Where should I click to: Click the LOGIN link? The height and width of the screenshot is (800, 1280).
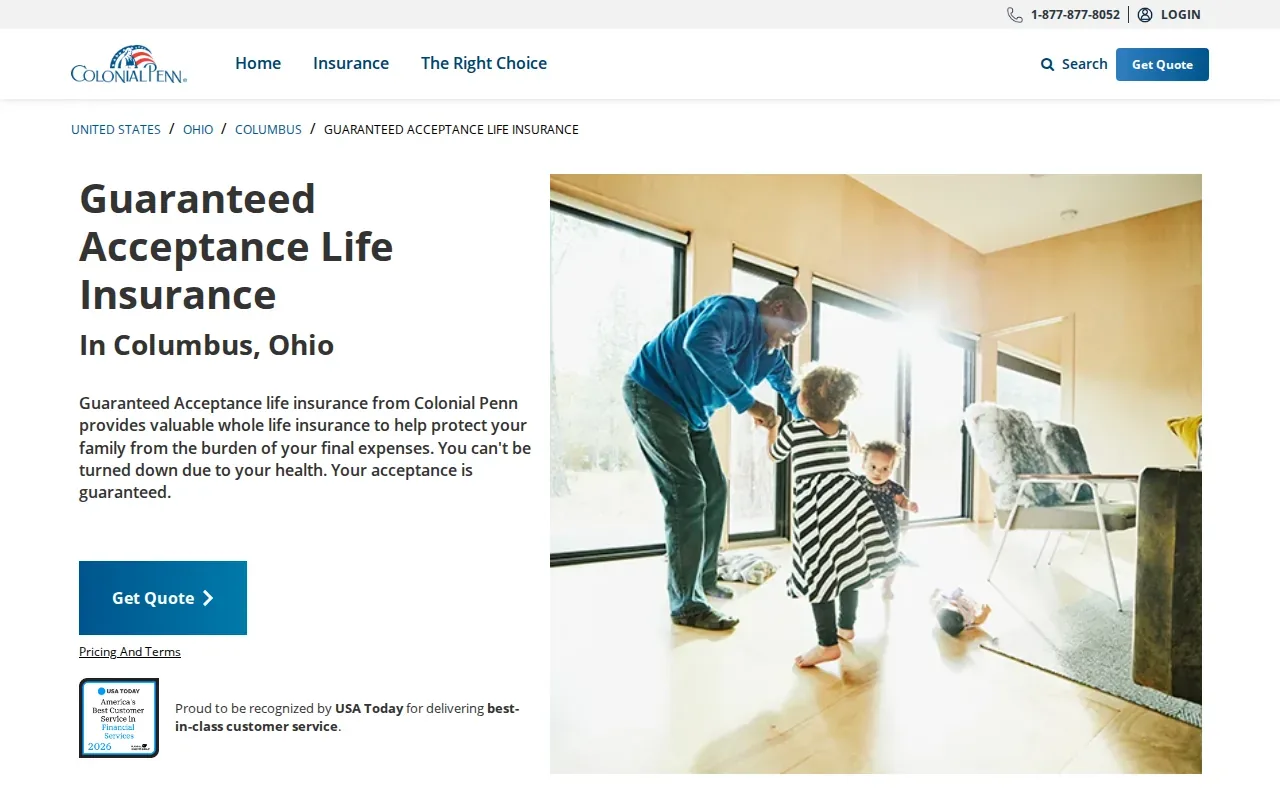(1181, 15)
